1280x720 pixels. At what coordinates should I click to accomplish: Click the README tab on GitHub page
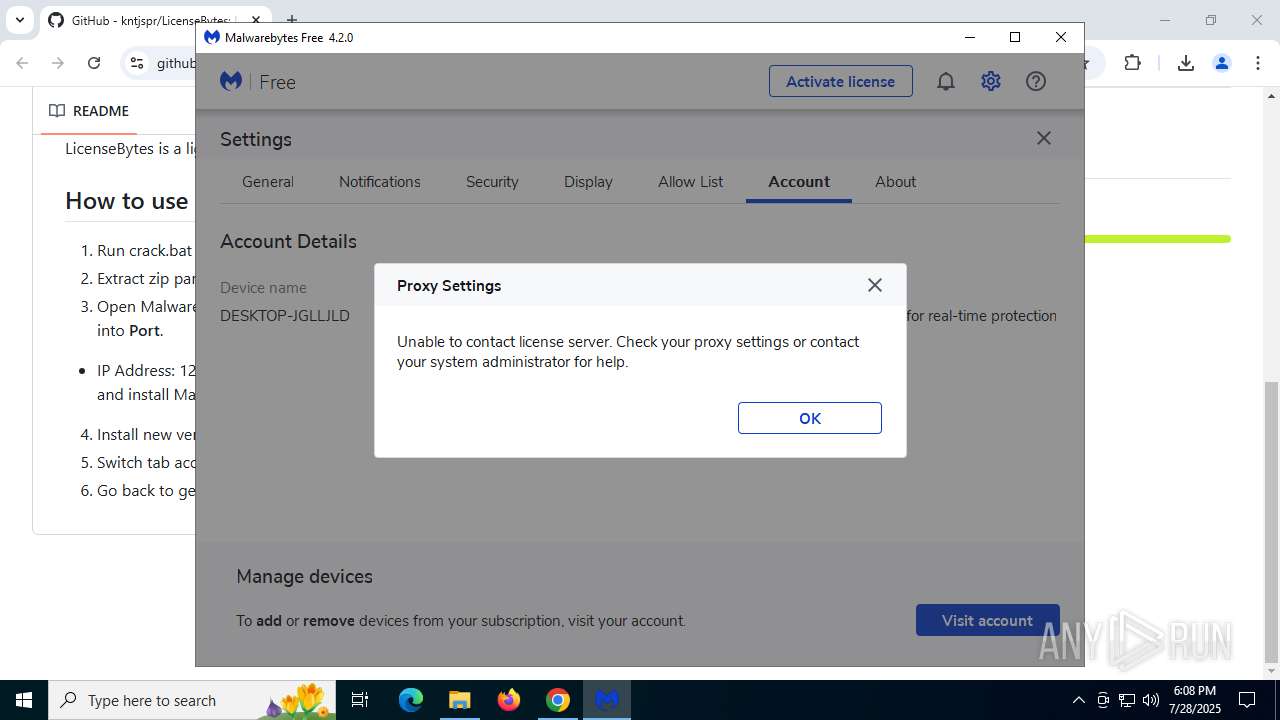tap(90, 111)
